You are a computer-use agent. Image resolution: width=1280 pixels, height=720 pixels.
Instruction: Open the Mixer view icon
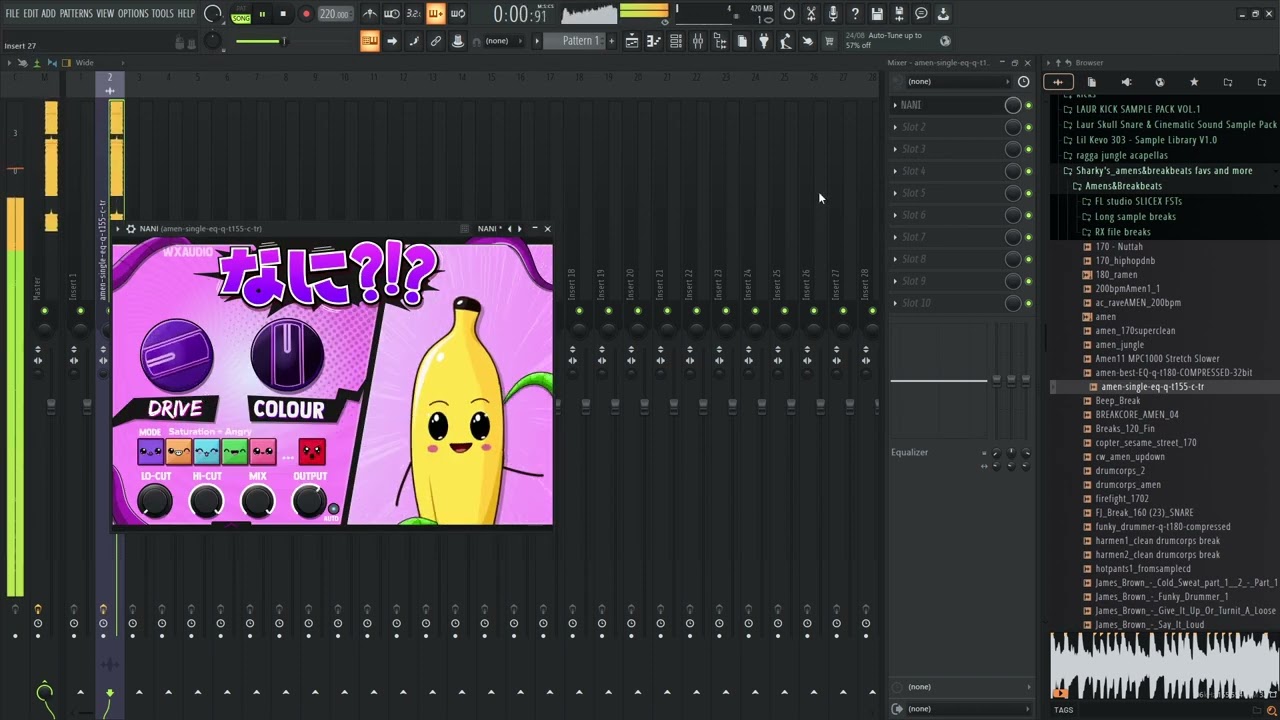click(x=698, y=41)
